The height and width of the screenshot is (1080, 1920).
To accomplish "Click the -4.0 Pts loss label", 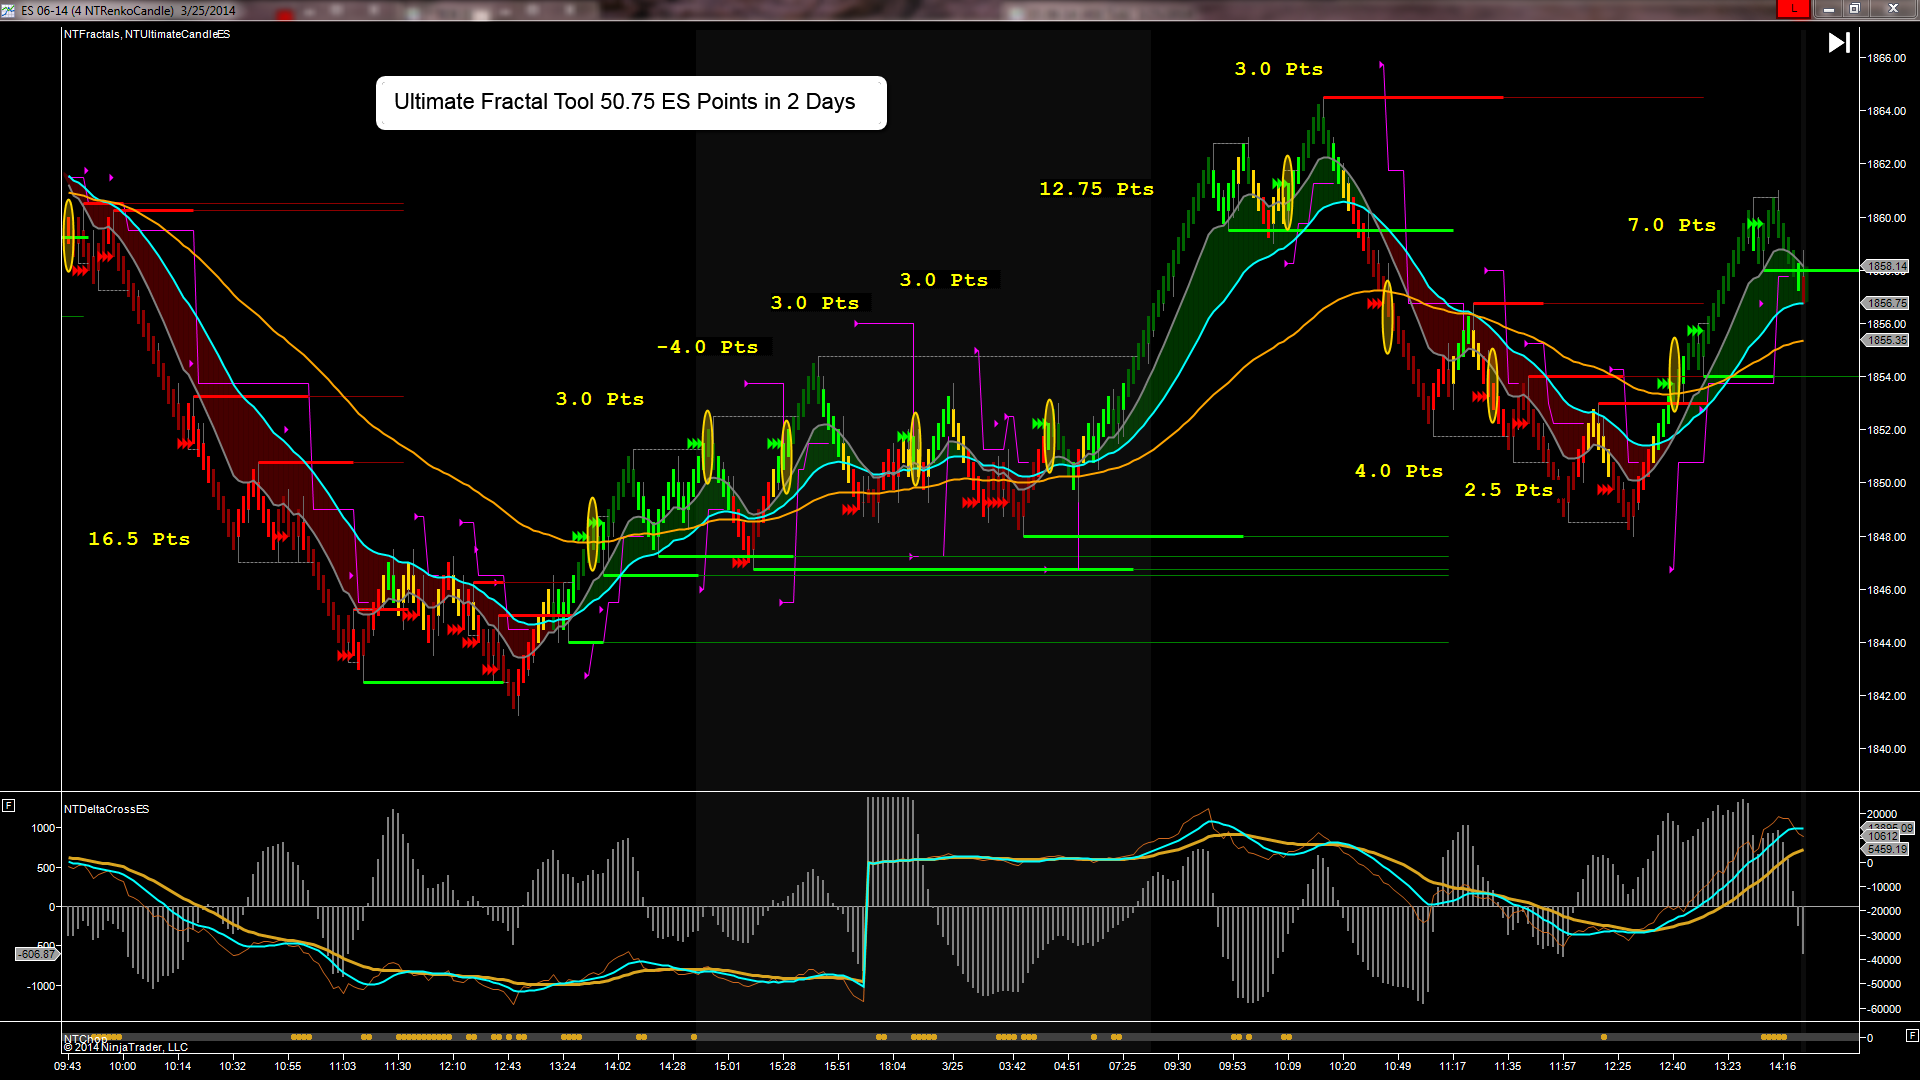I will pyautogui.click(x=707, y=347).
